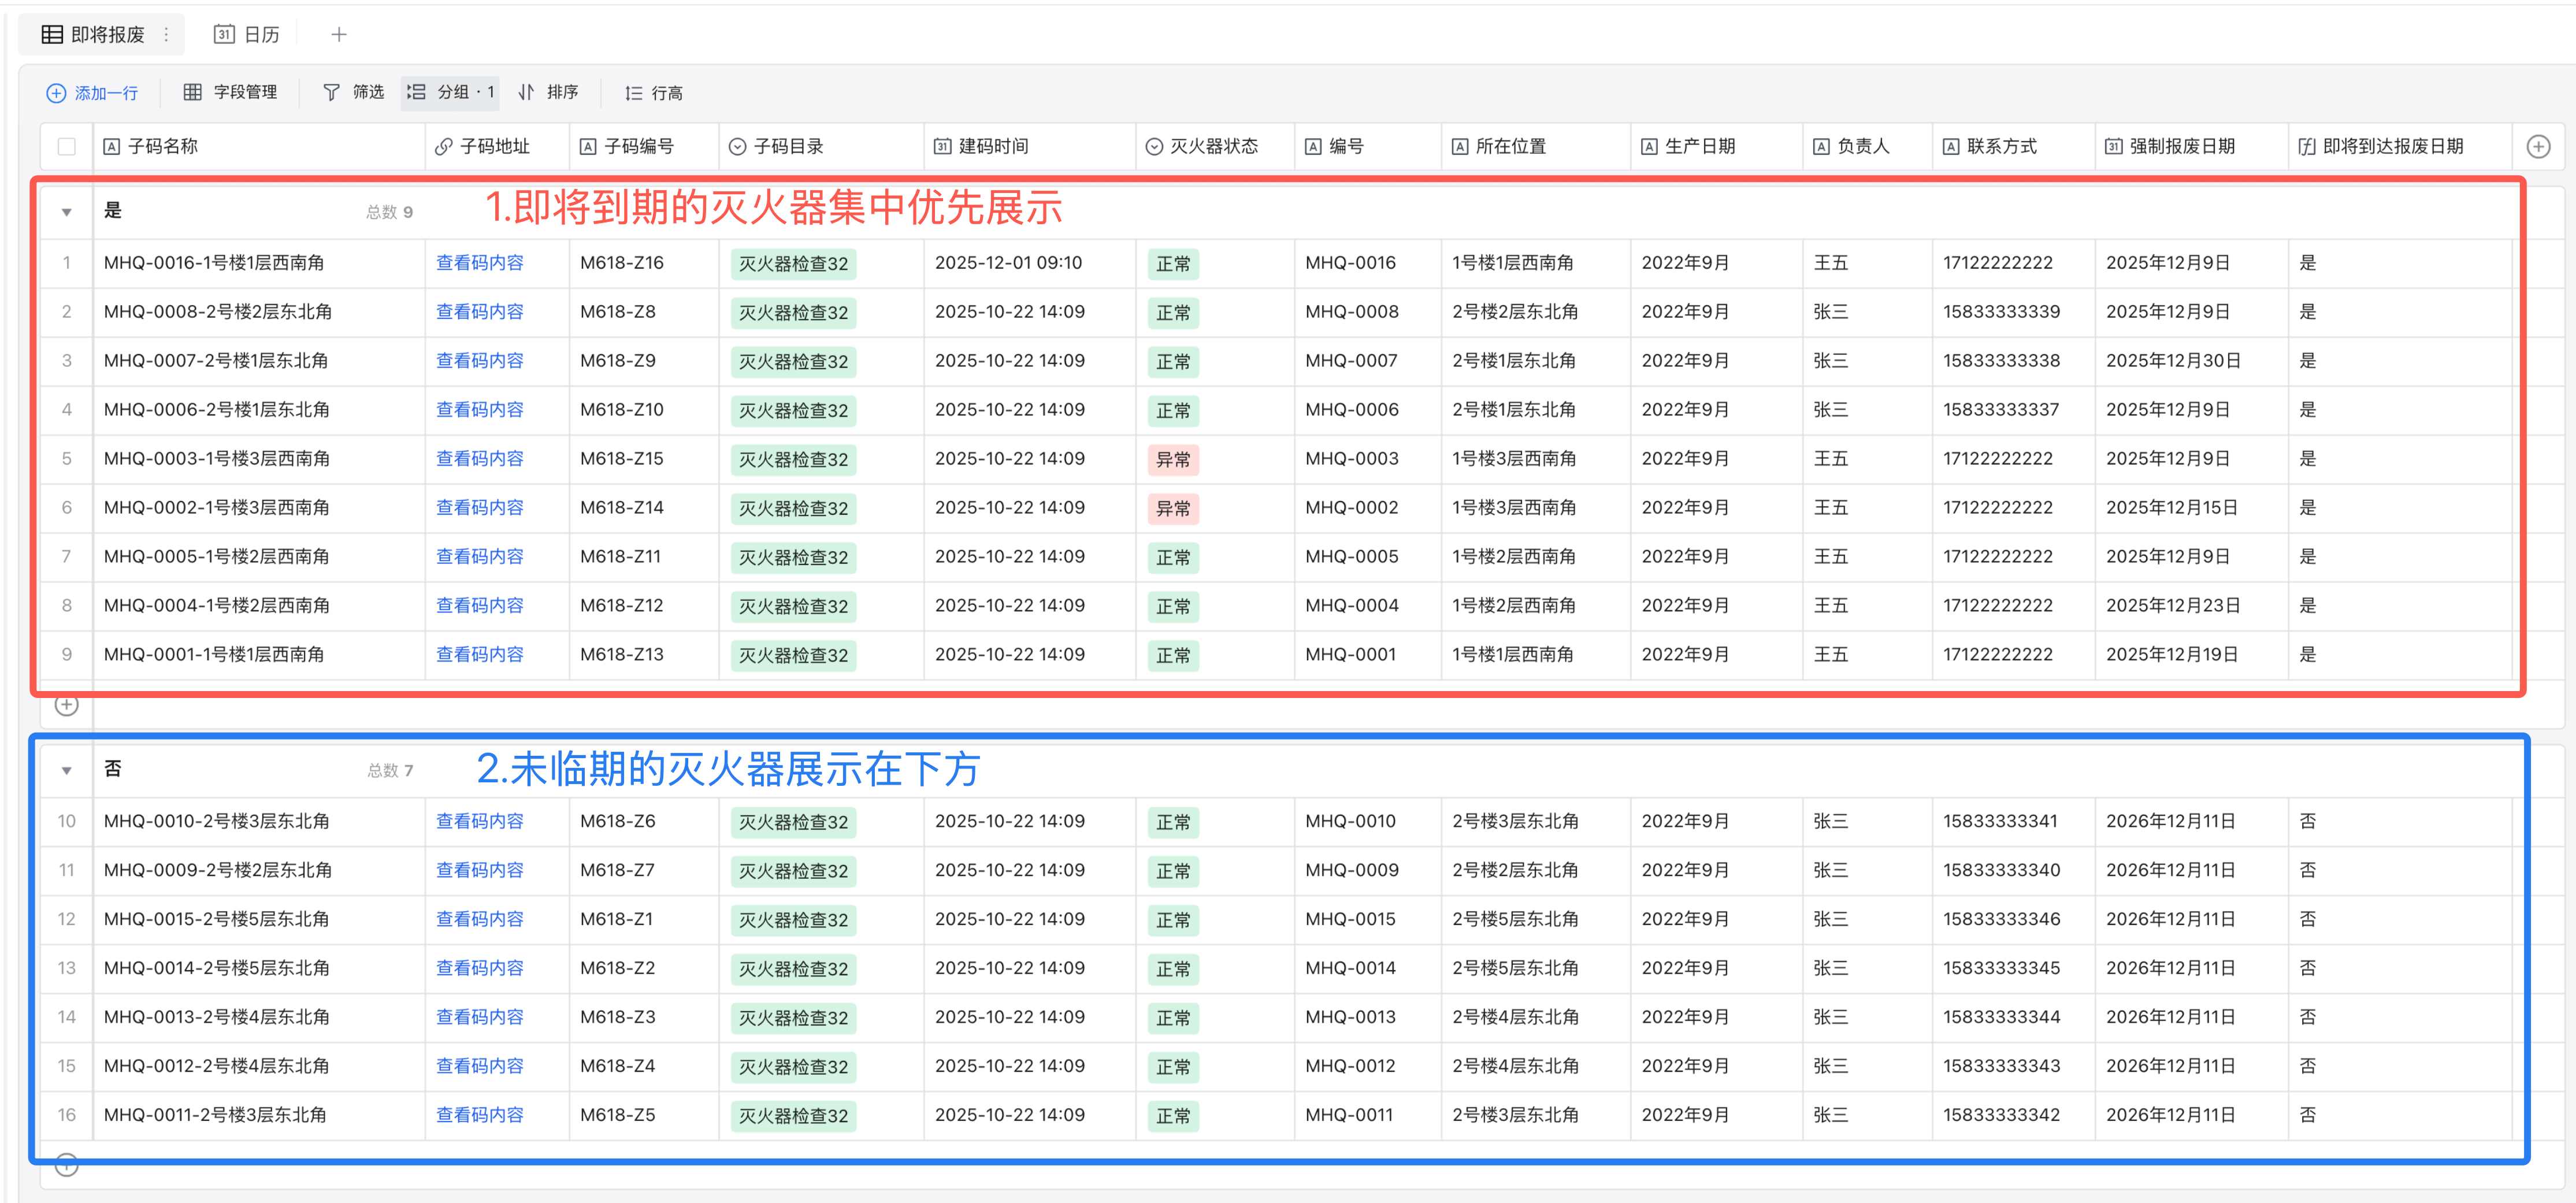The height and width of the screenshot is (1203, 2576).
Task: Click the link icon on 子码地址 column header
Action: tap(443, 146)
